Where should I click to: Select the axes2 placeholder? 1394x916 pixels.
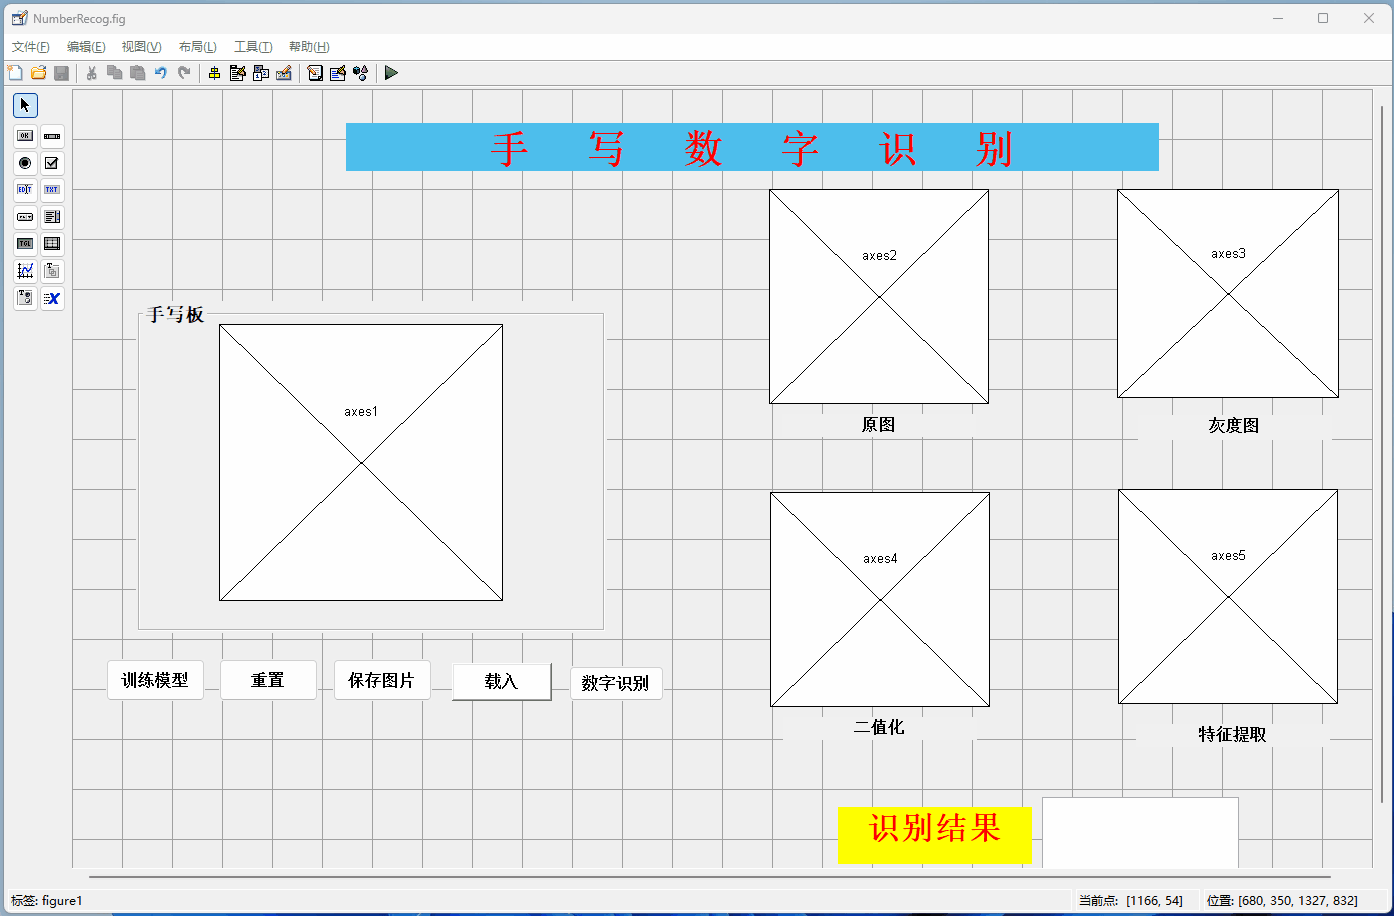click(879, 297)
